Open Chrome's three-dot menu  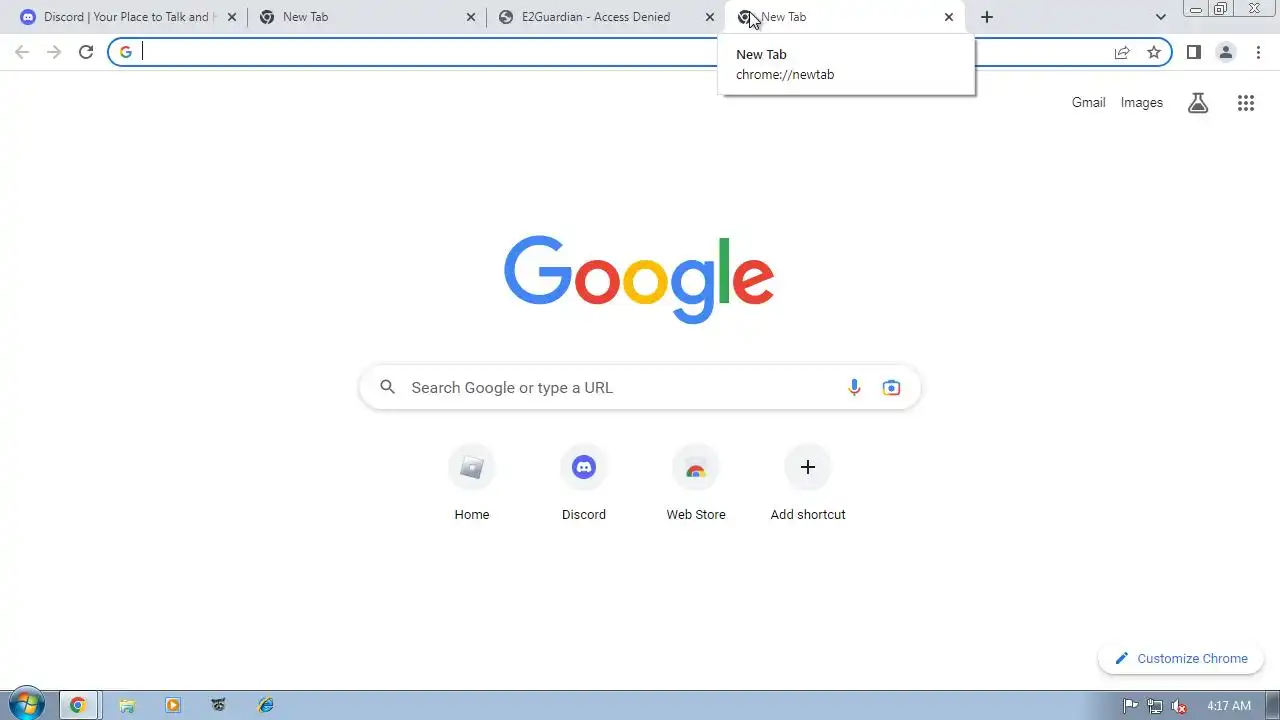coord(1258,52)
